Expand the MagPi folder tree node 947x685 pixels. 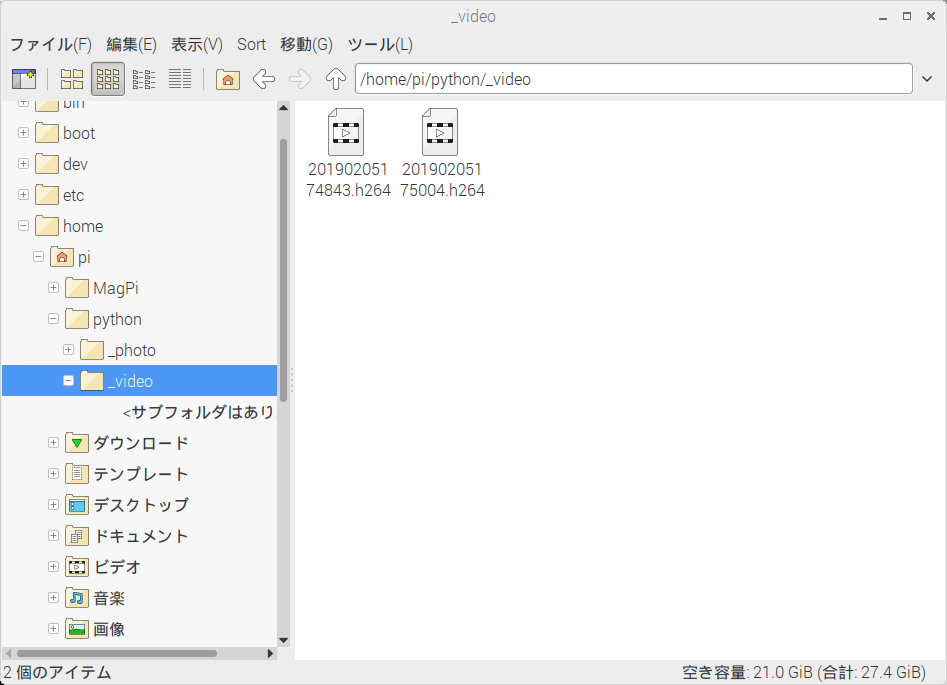tap(54, 288)
